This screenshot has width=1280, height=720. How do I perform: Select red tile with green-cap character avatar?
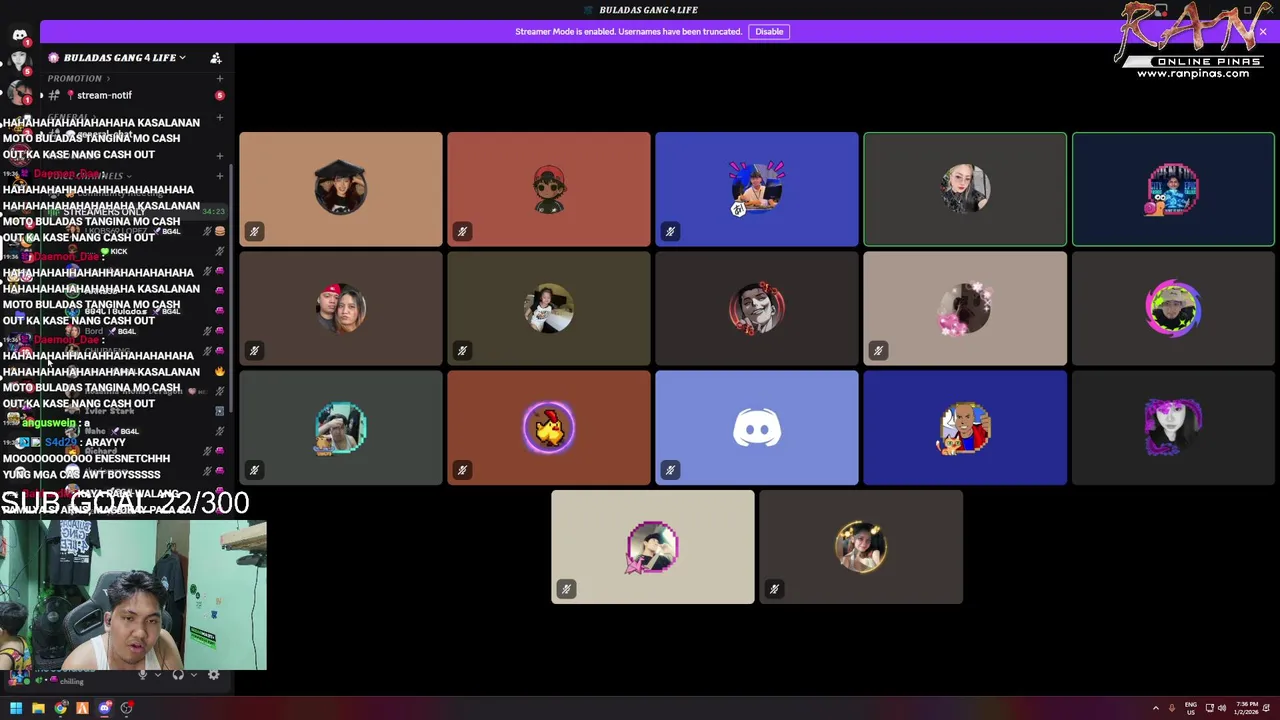549,189
